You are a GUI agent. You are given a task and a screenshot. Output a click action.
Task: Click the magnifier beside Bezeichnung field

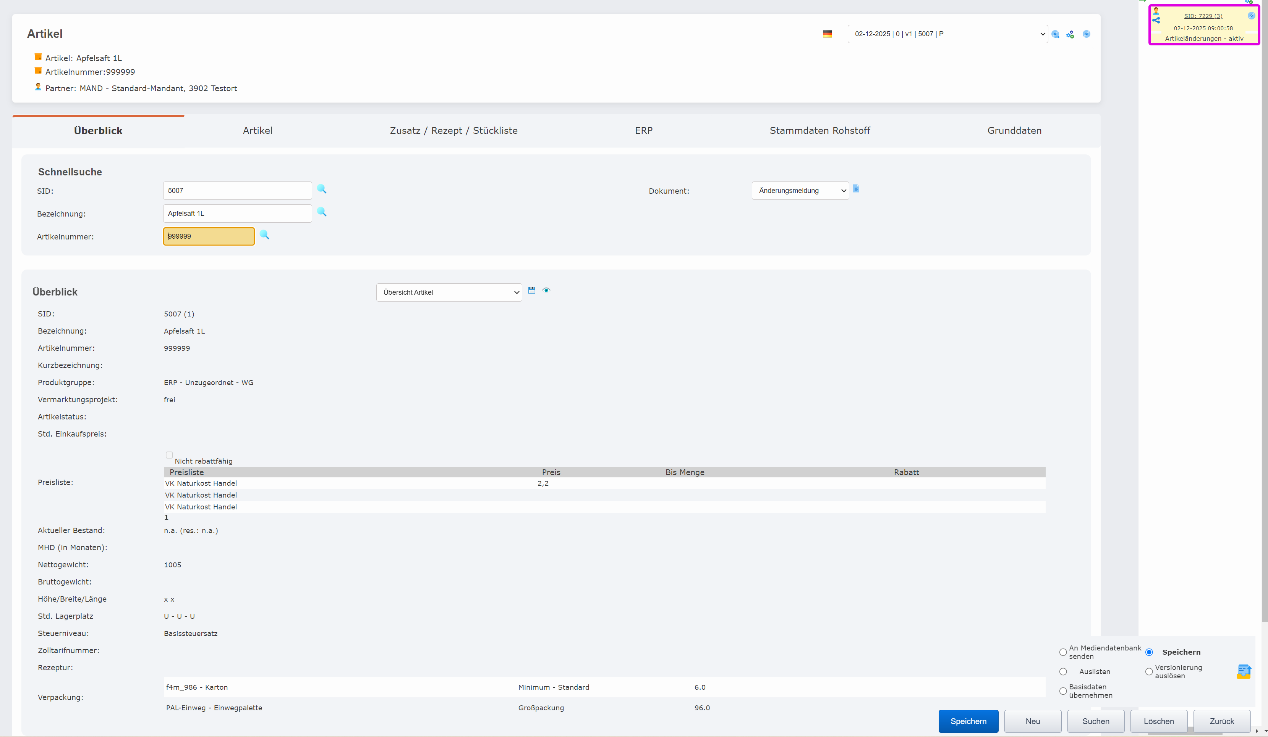click(x=322, y=212)
